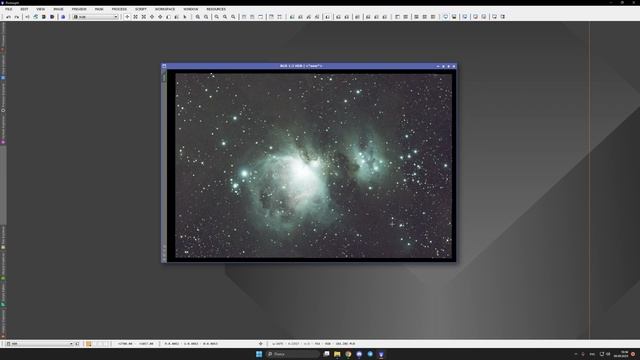Click the PixInsight icon in the Windows taskbar
The height and width of the screenshot is (360, 640).
pyautogui.click(x=381, y=354)
